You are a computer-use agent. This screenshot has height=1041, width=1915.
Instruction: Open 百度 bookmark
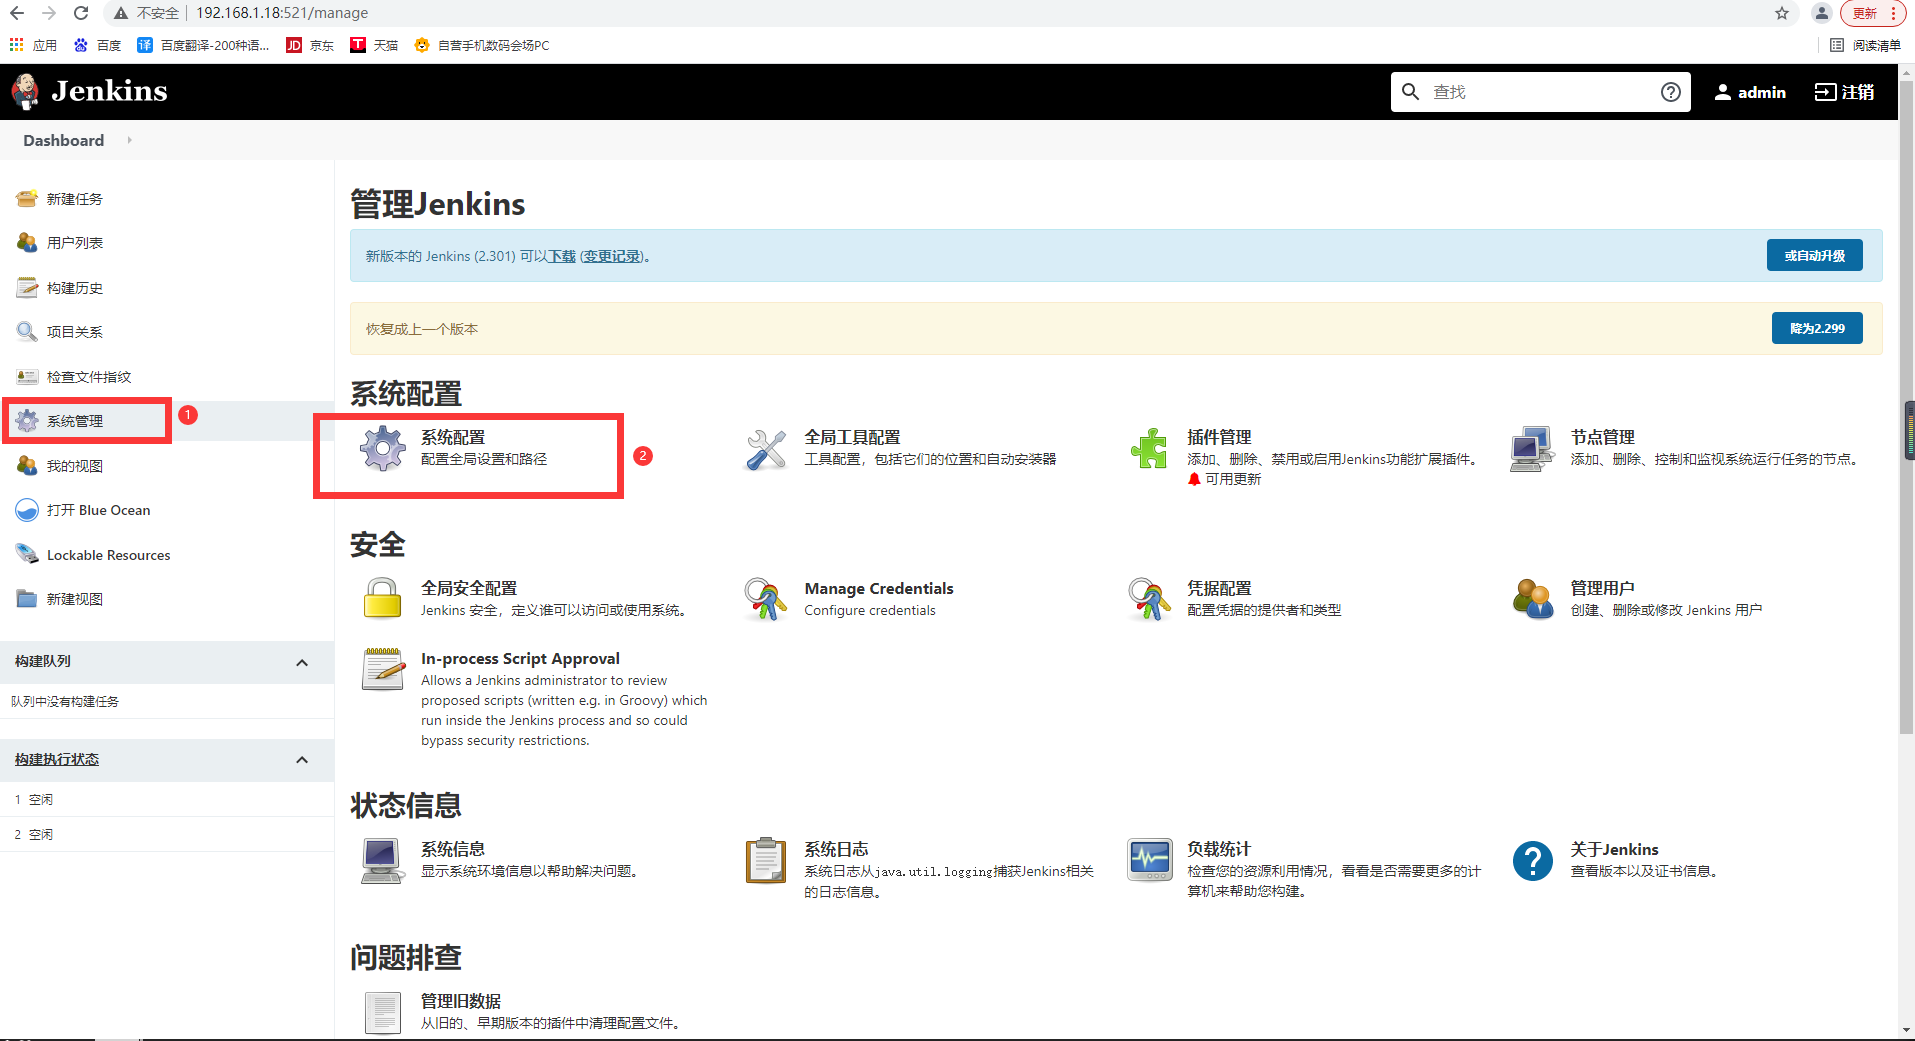[x=97, y=45]
